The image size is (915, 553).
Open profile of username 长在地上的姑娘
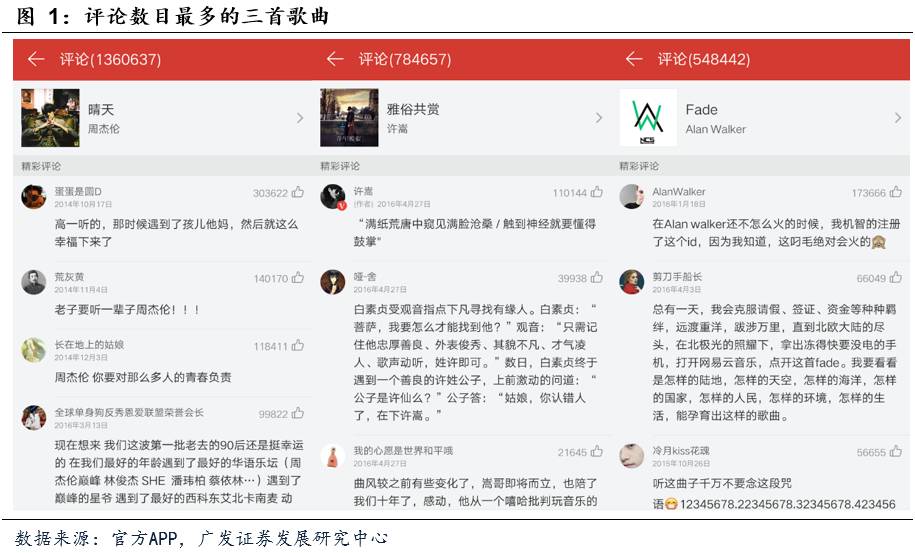[x=89, y=345]
